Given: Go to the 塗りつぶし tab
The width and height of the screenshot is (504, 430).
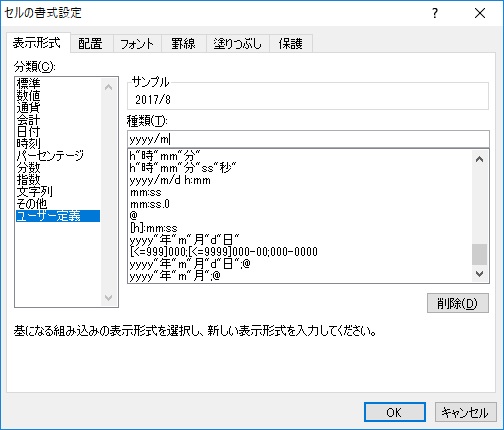Looking at the screenshot, I should [238, 43].
